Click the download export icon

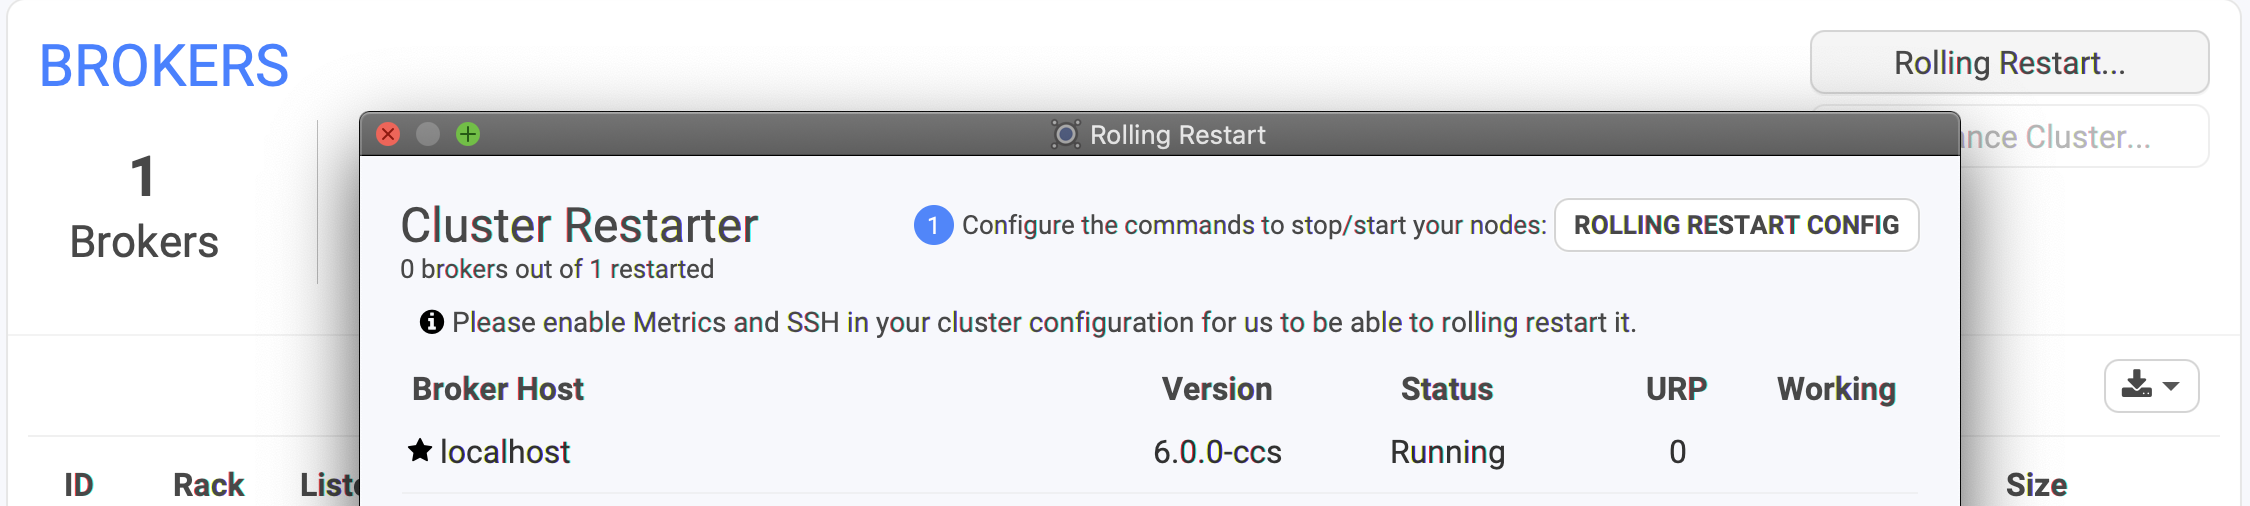2136,385
